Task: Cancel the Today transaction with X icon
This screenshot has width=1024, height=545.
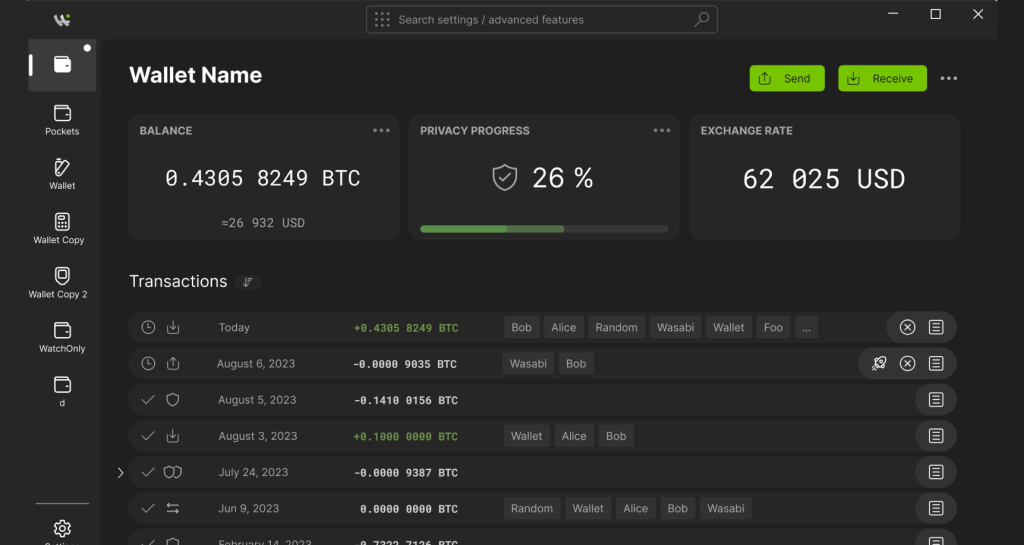Action: point(907,328)
